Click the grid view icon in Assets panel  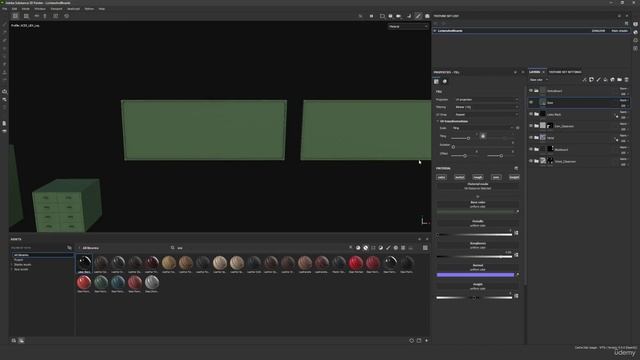425,248
